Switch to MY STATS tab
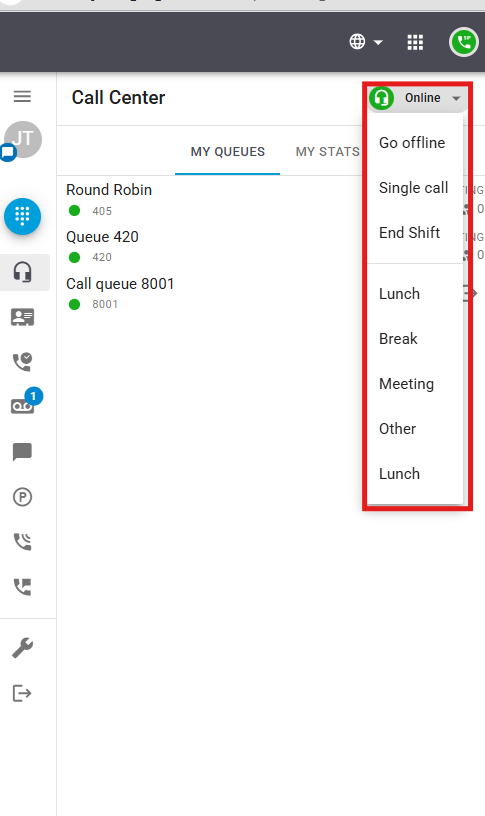 327,151
